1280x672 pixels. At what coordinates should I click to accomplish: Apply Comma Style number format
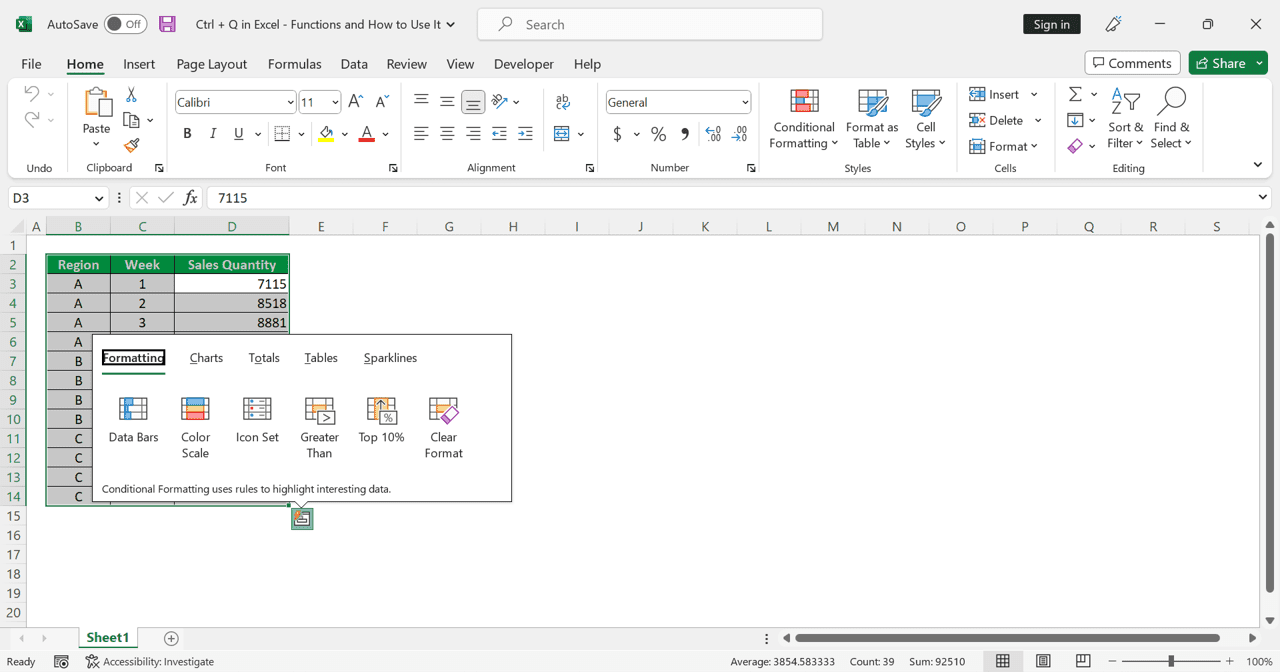coord(685,134)
